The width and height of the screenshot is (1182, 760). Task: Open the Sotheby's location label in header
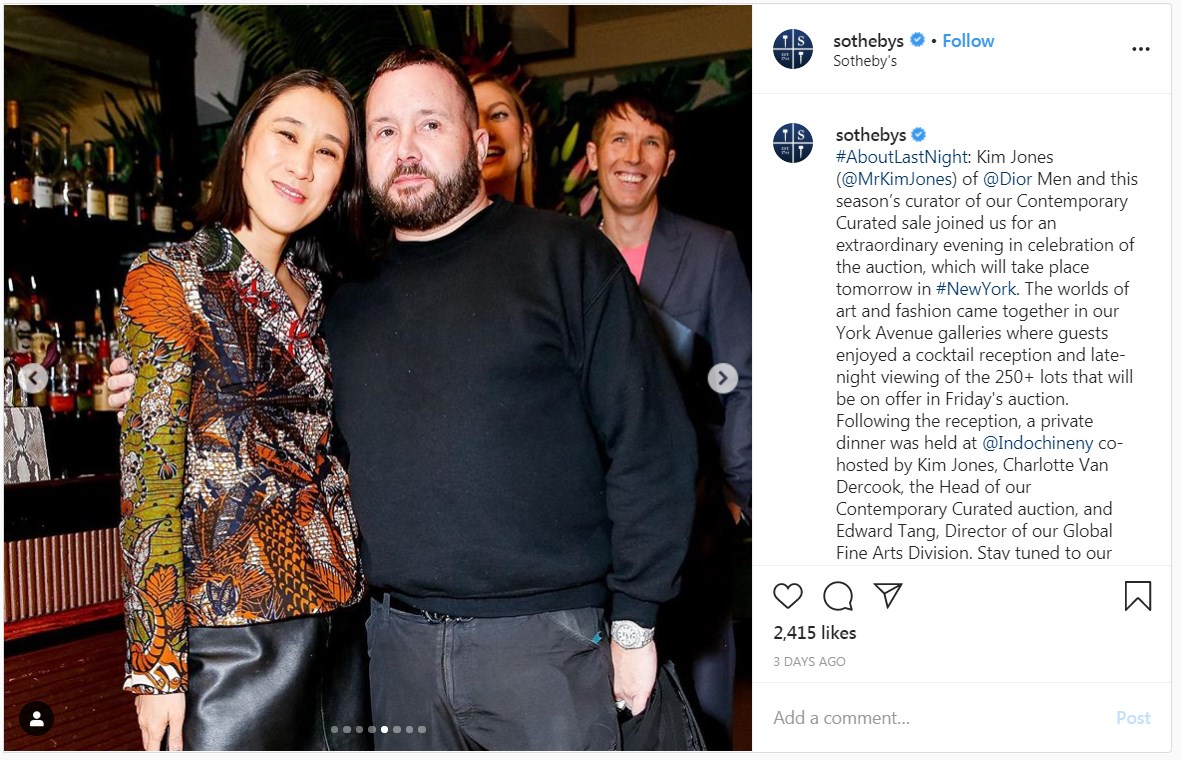865,61
